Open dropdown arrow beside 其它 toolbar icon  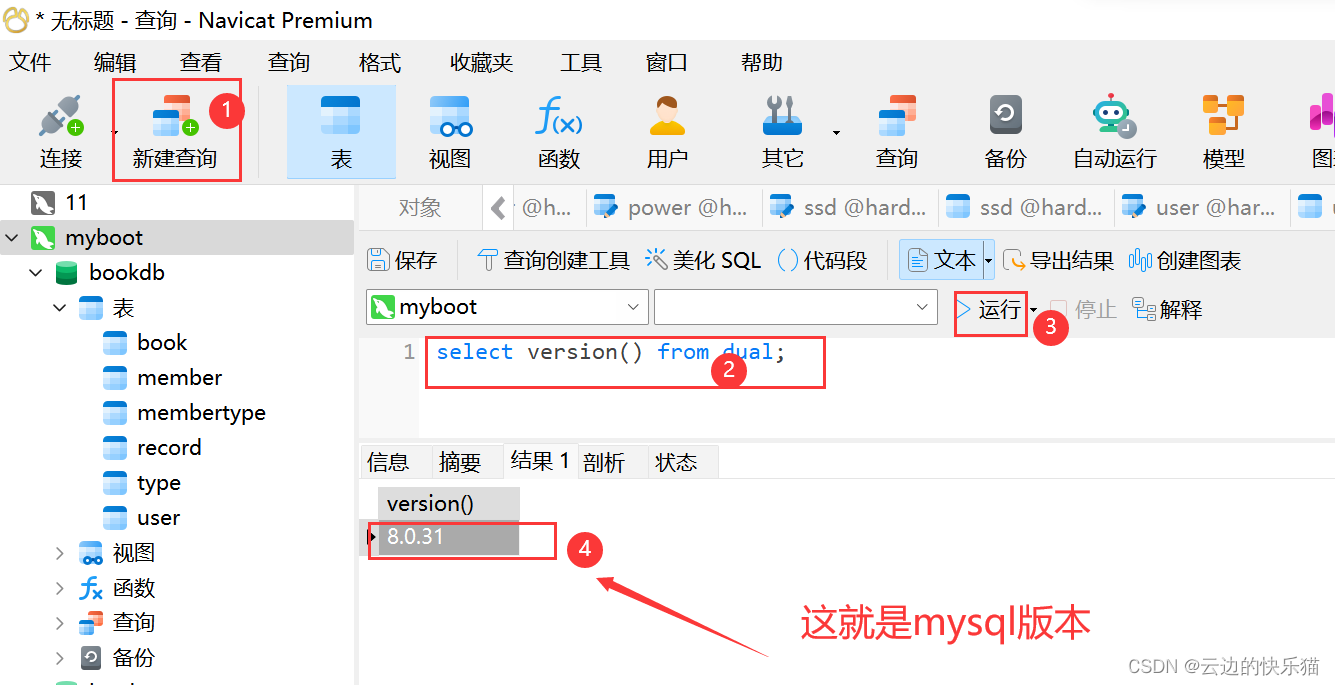click(x=836, y=133)
